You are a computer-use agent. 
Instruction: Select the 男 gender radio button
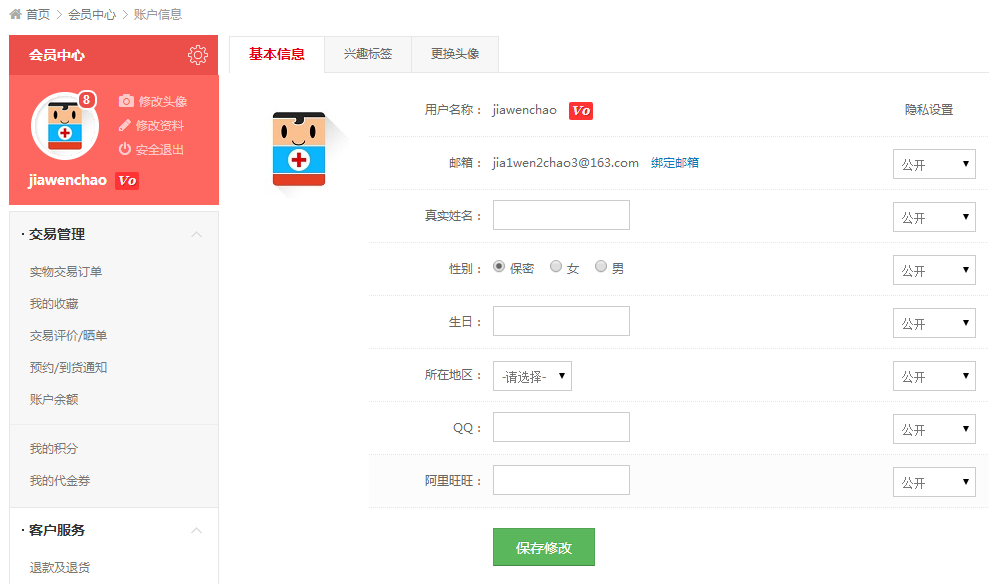601,267
